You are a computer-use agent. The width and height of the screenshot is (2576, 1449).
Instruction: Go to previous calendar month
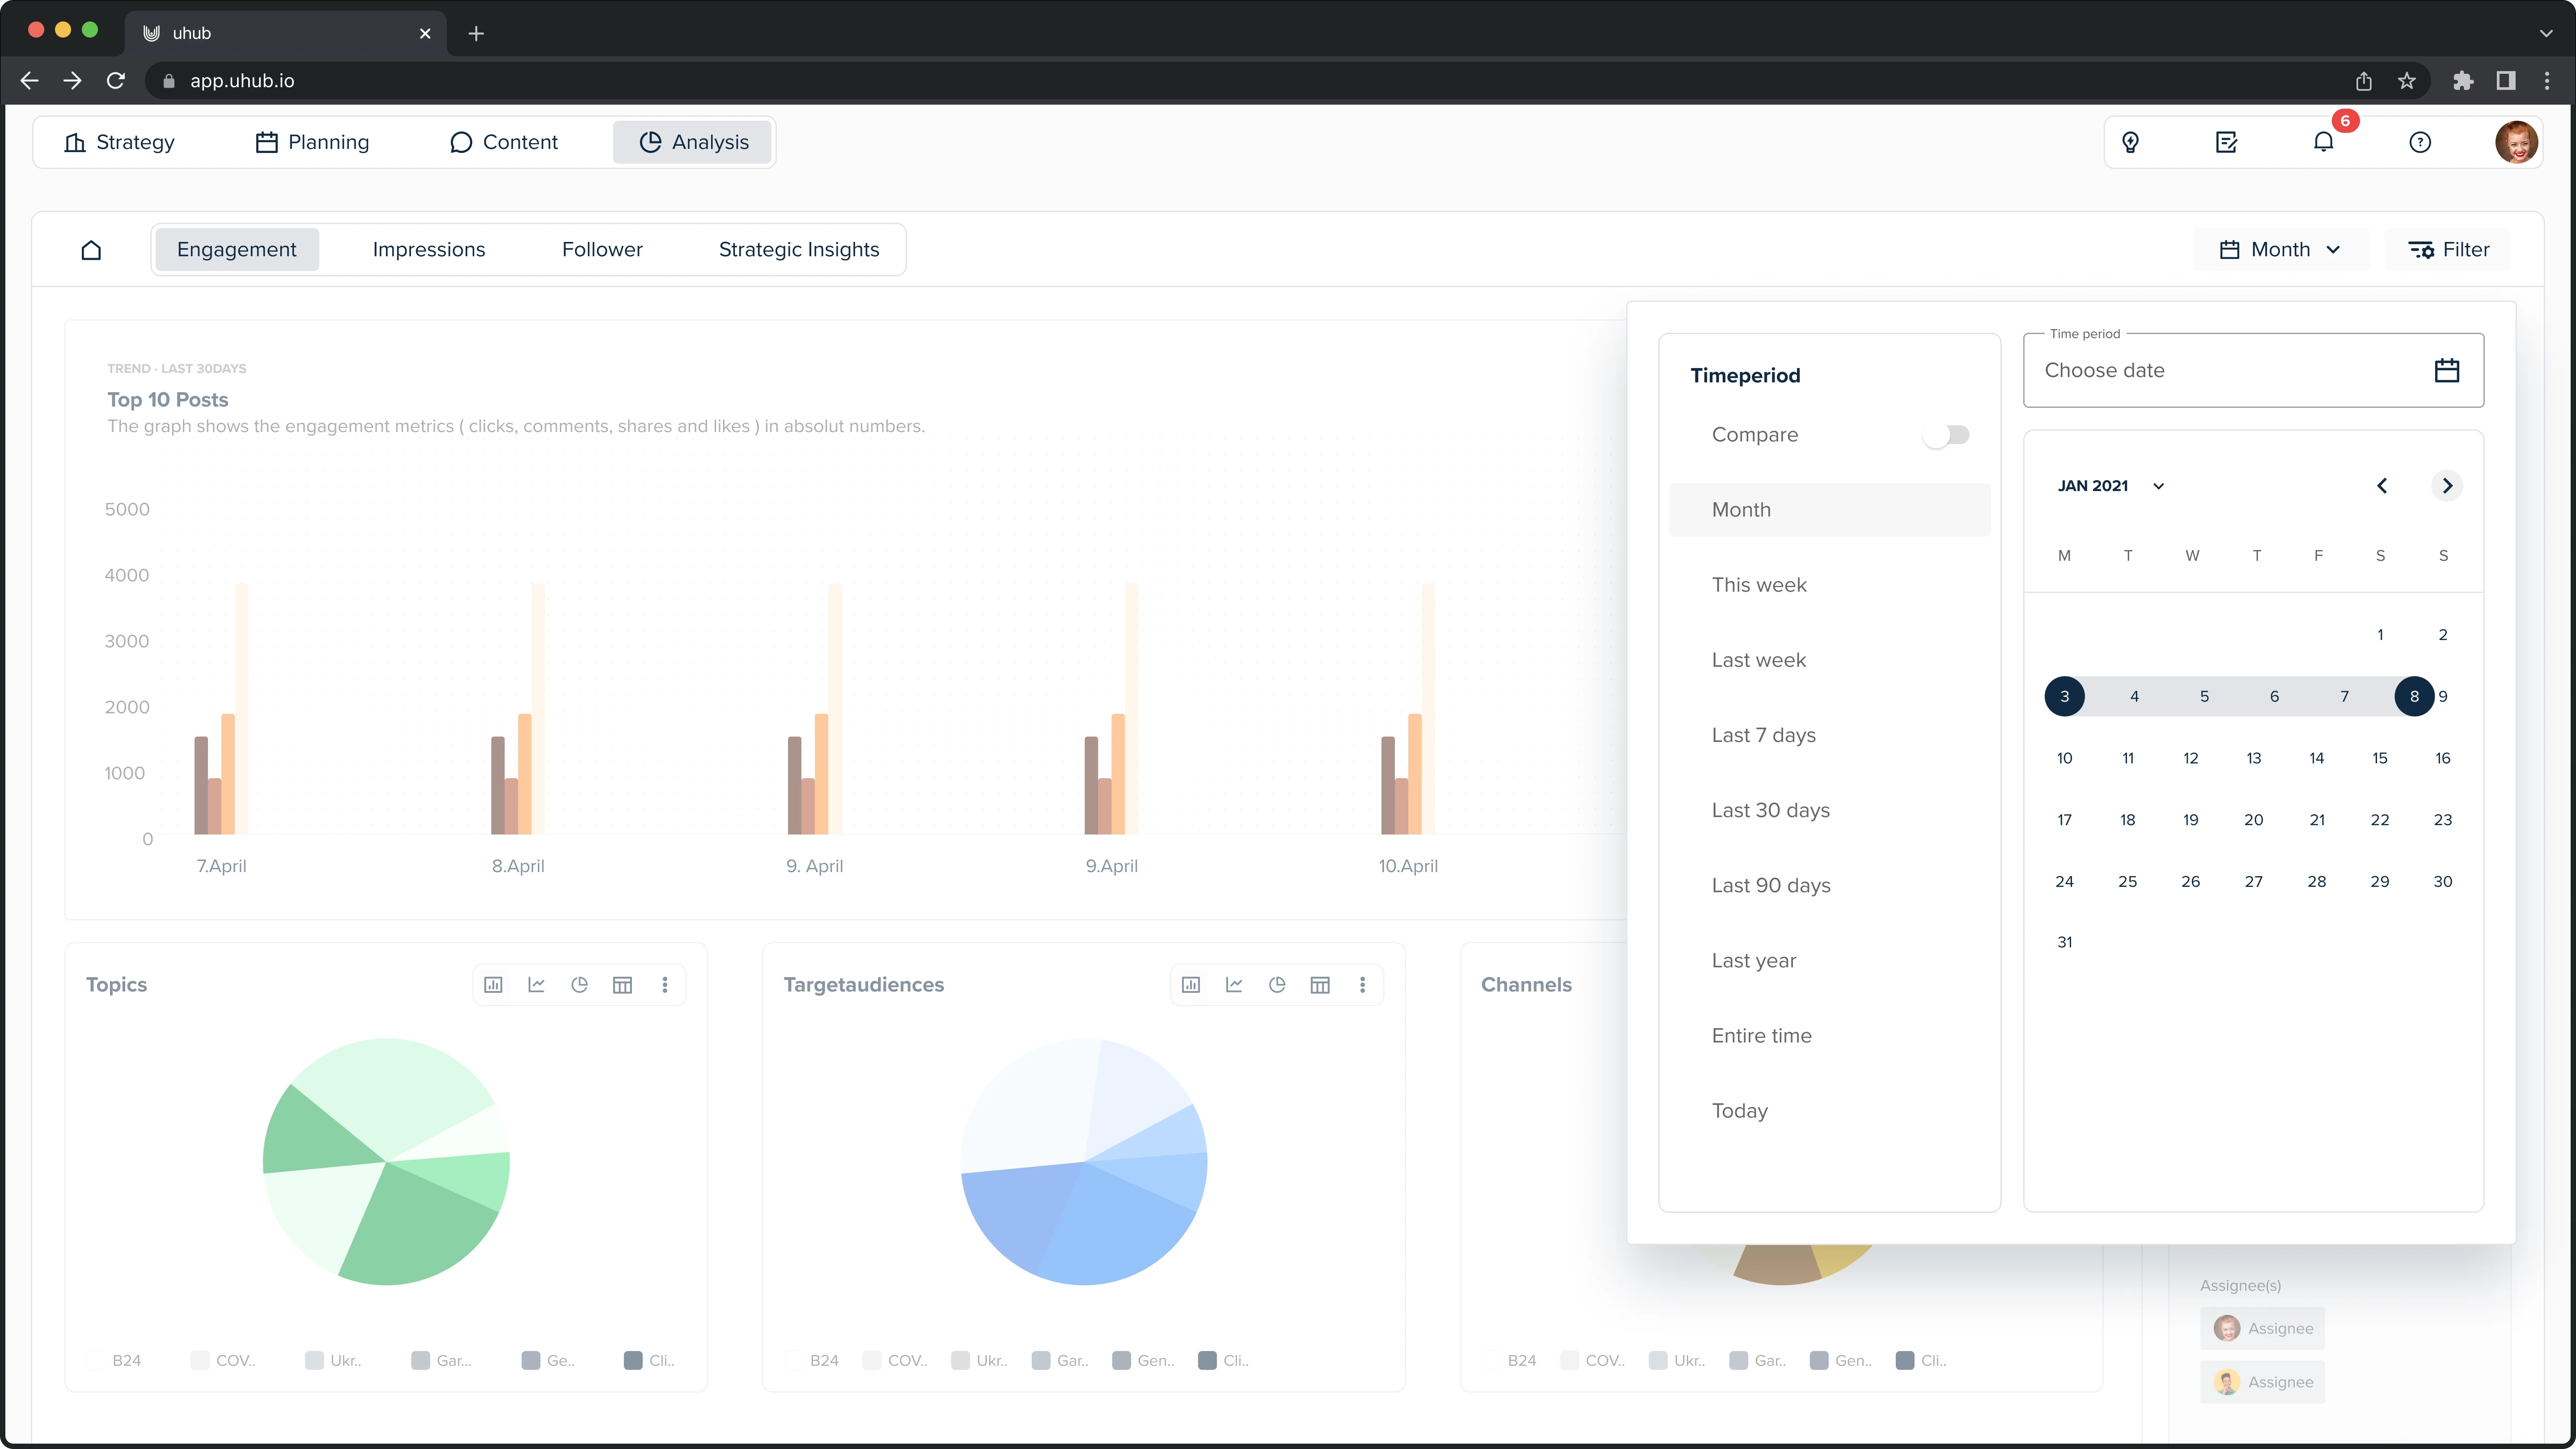pyautogui.click(x=2382, y=486)
